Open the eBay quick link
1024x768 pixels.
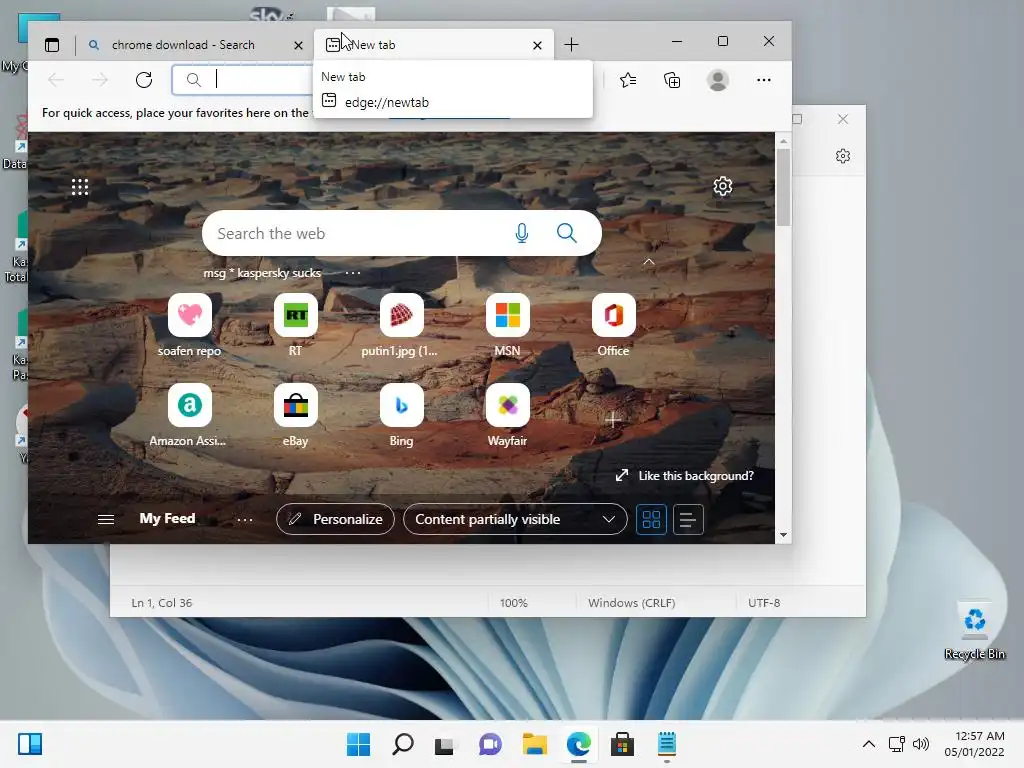coord(295,415)
